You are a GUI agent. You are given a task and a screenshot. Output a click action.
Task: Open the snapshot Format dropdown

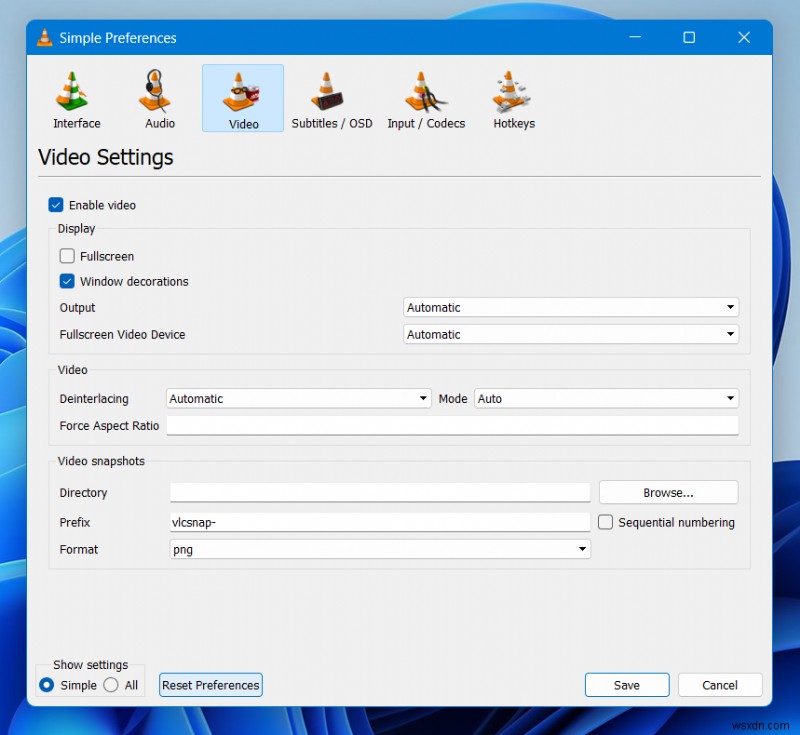coord(582,549)
